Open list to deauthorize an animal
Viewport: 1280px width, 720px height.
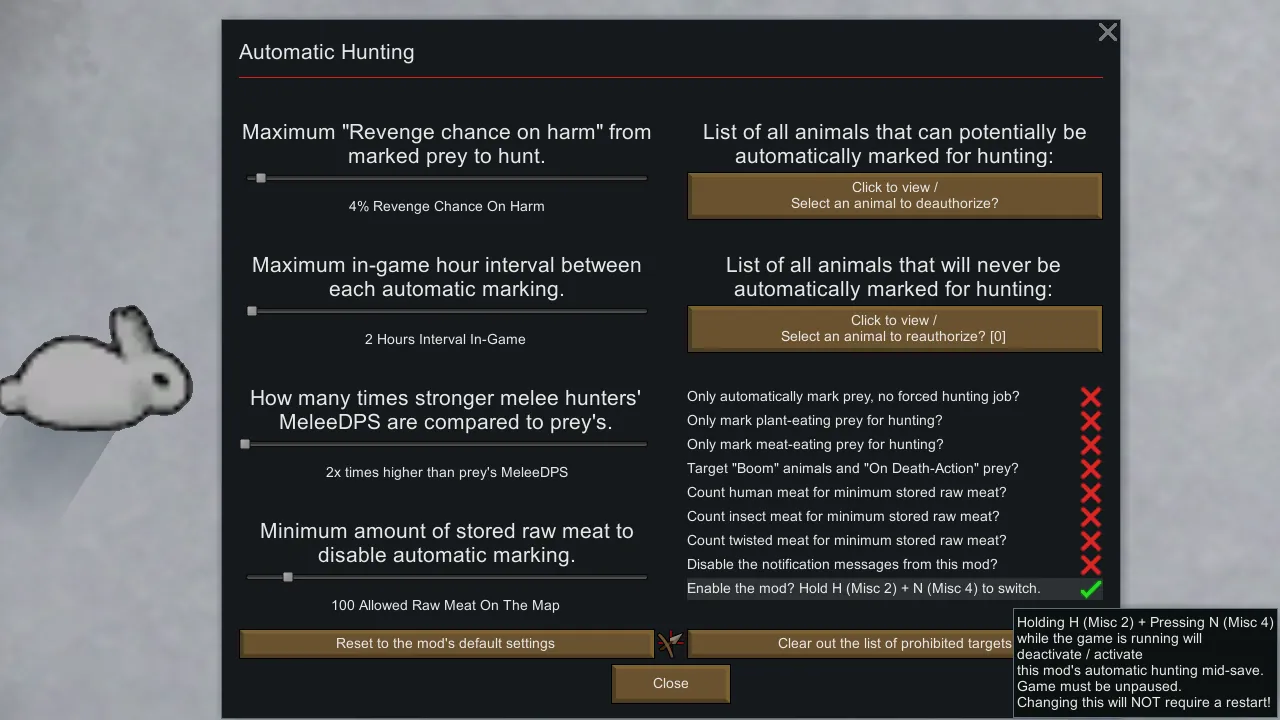pyautogui.click(x=894, y=195)
